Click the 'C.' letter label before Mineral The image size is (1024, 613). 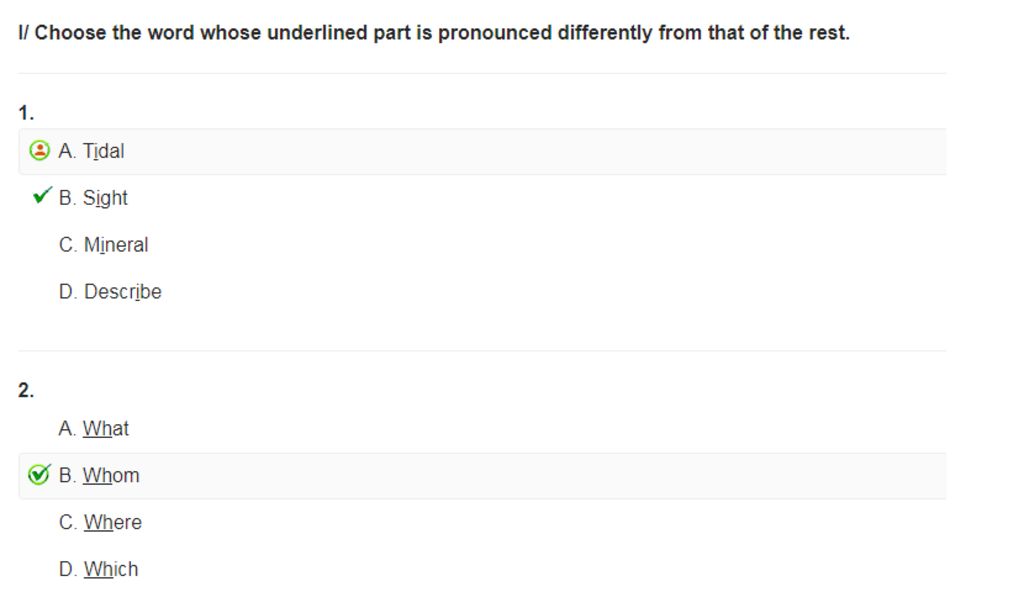point(67,245)
